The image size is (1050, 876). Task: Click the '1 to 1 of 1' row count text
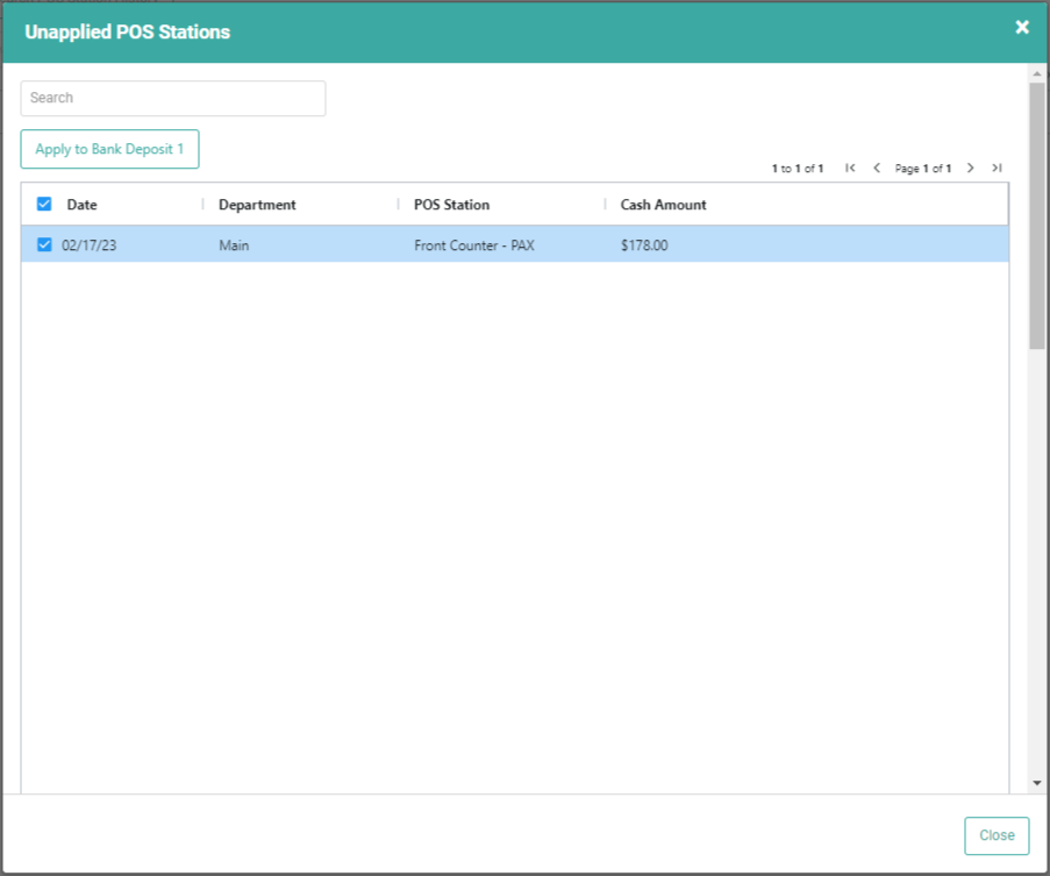798,168
